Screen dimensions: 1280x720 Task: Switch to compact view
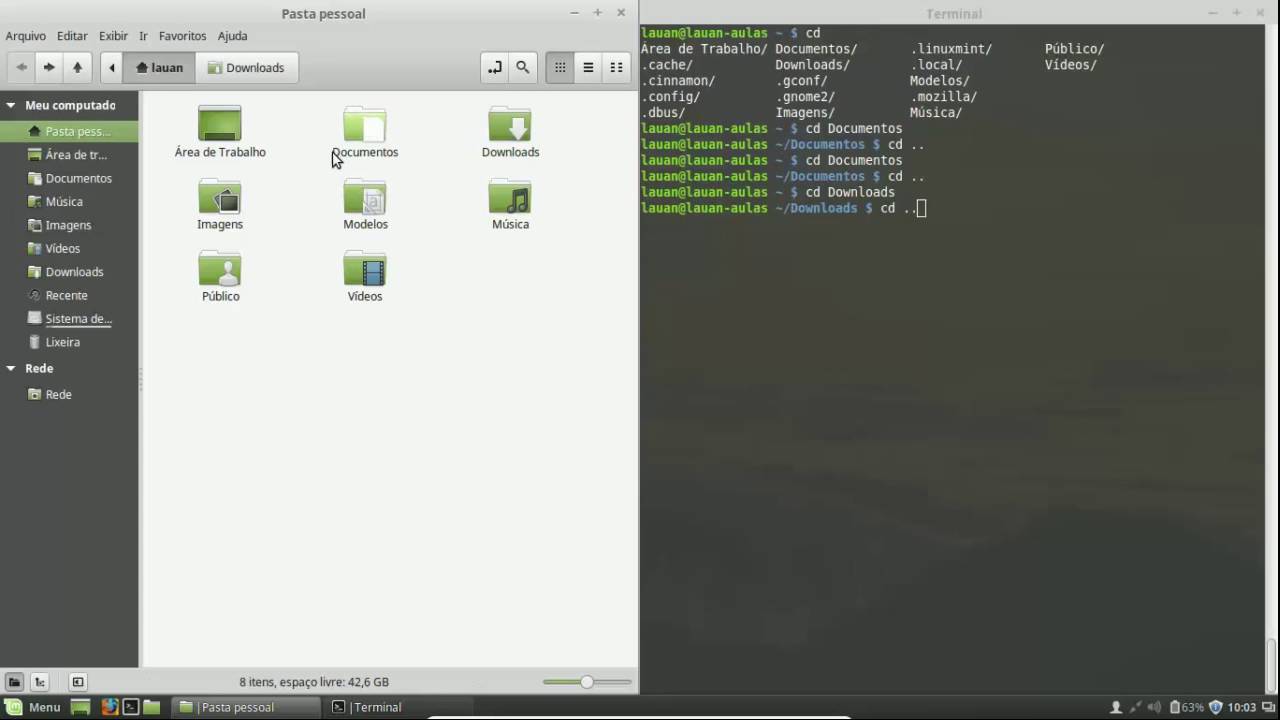616,68
